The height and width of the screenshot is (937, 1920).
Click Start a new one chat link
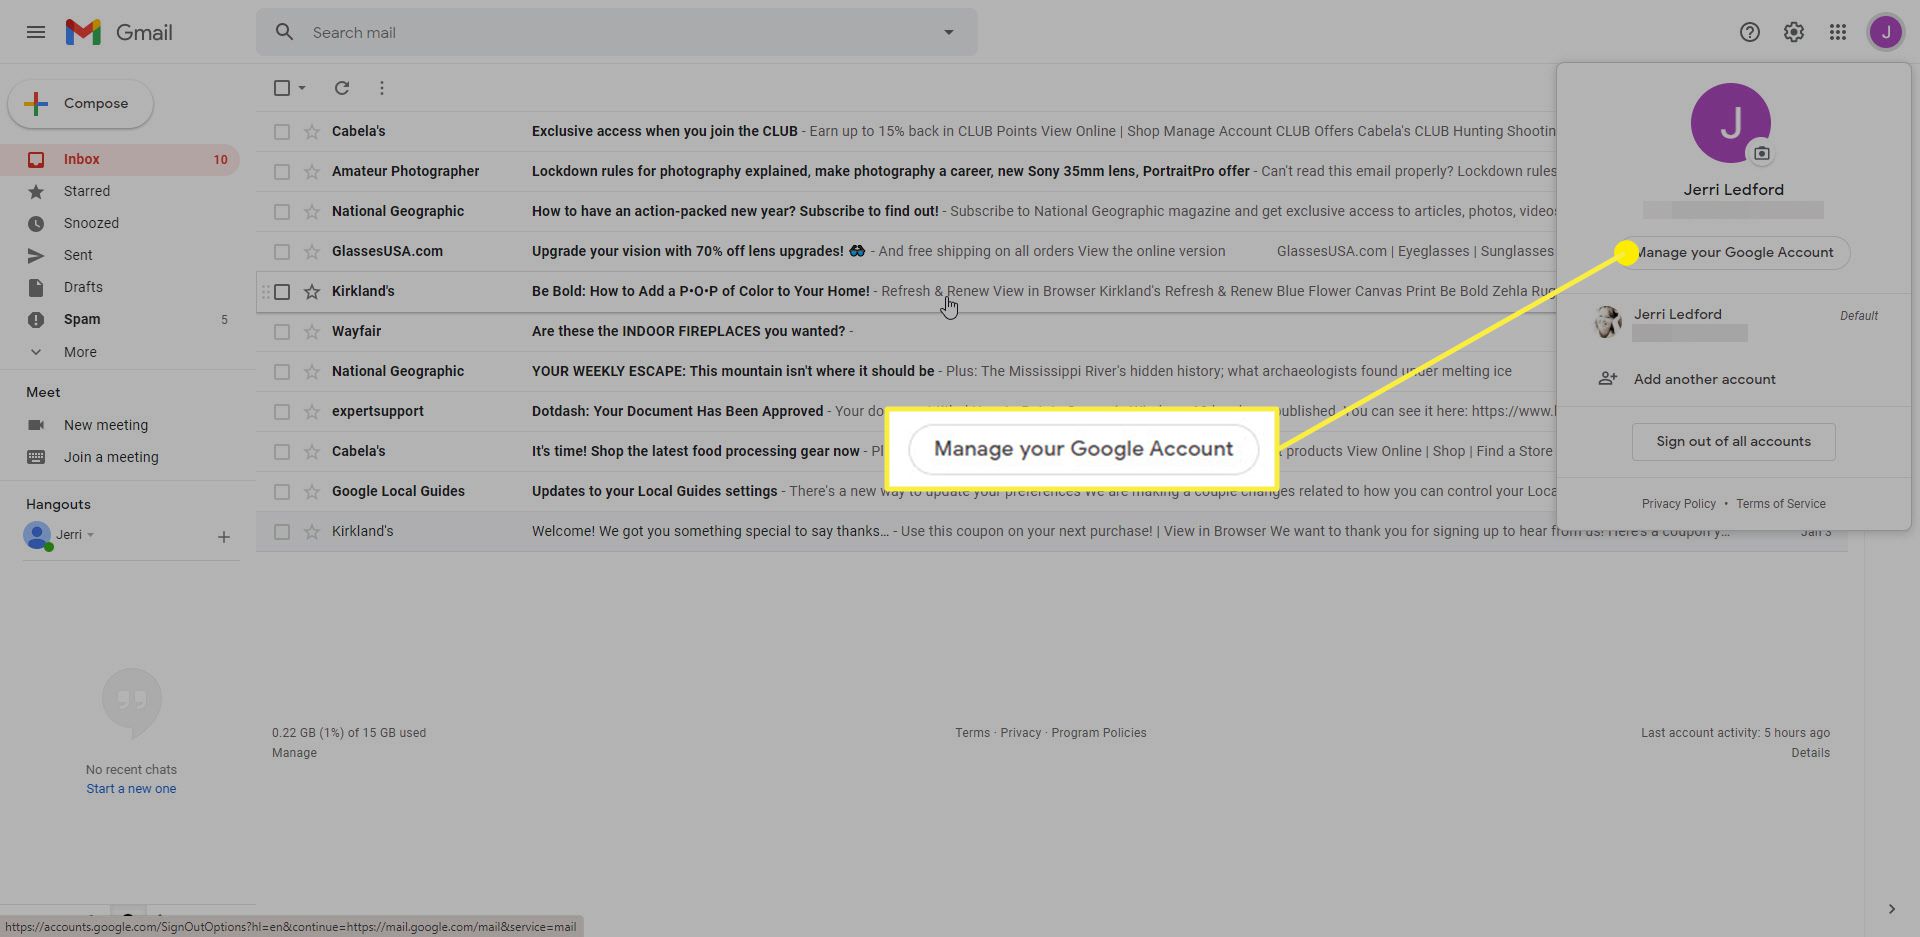tap(131, 789)
